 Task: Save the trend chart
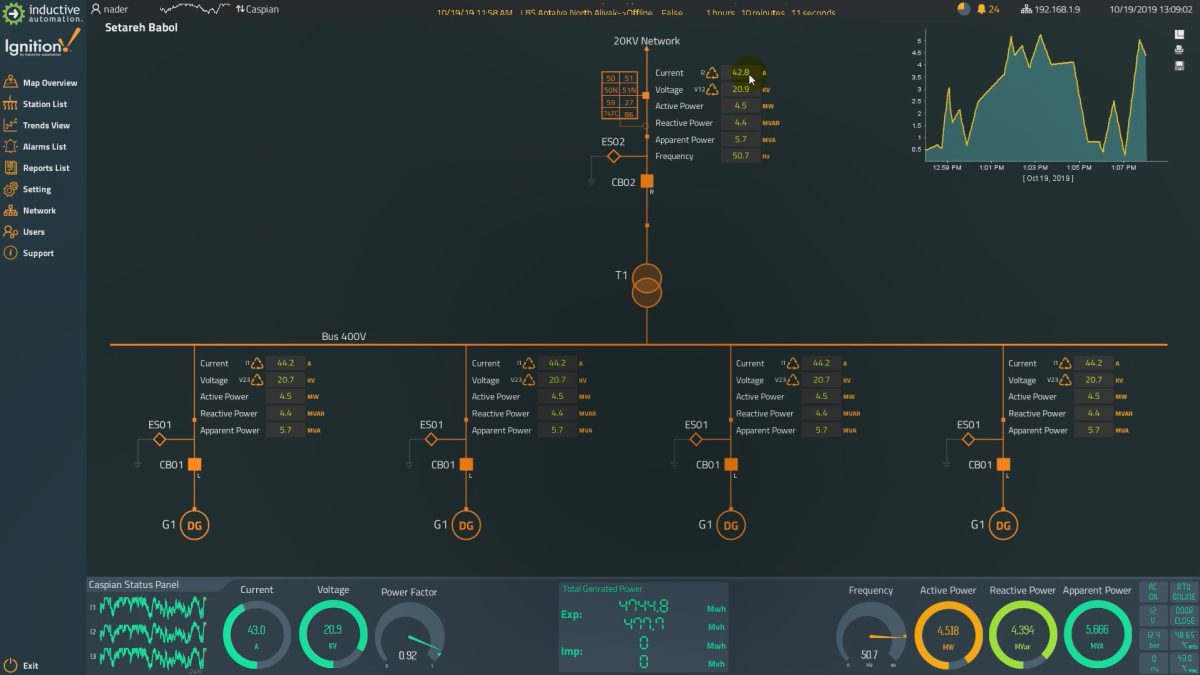[x=1179, y=65]
